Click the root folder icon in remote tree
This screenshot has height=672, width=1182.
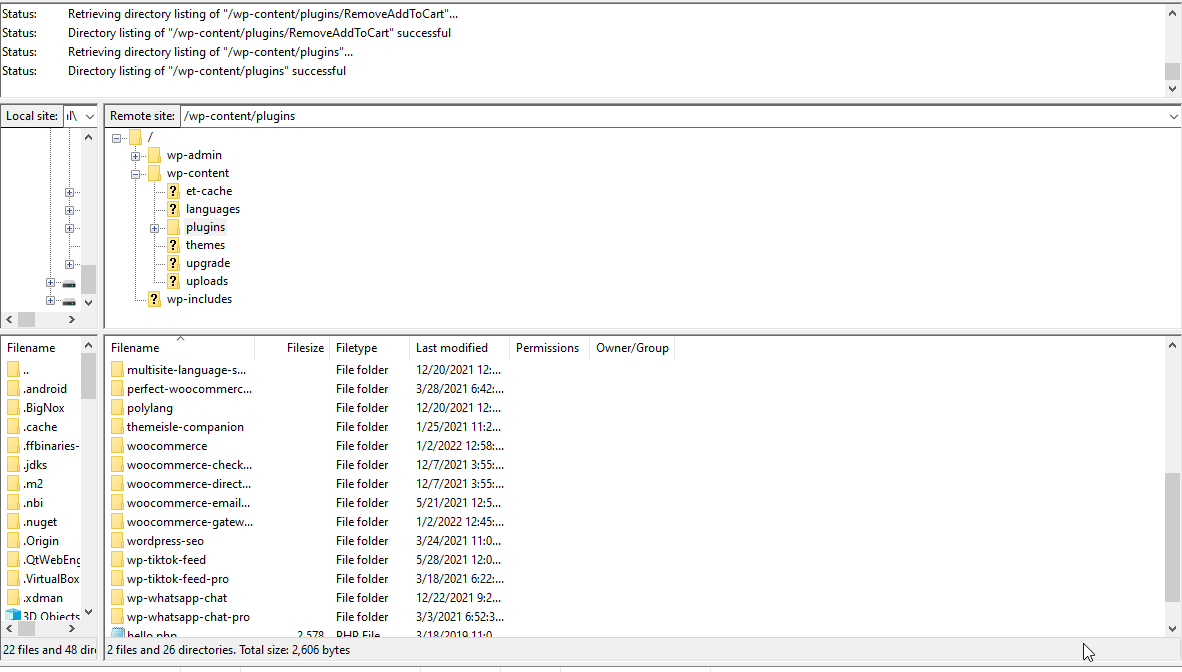pos(135,137)
